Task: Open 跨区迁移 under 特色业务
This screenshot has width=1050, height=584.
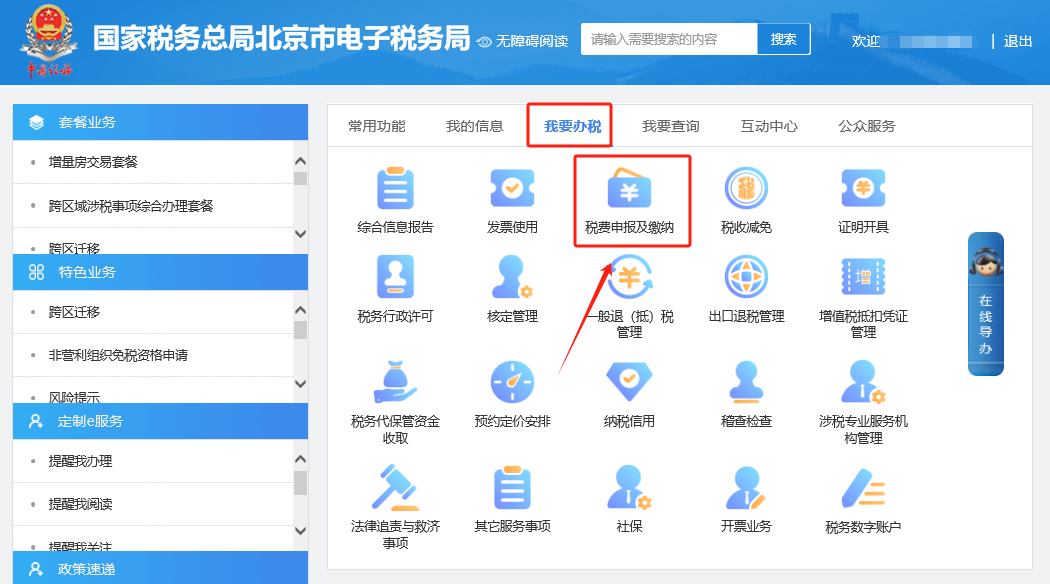Action: coord(74,312)
